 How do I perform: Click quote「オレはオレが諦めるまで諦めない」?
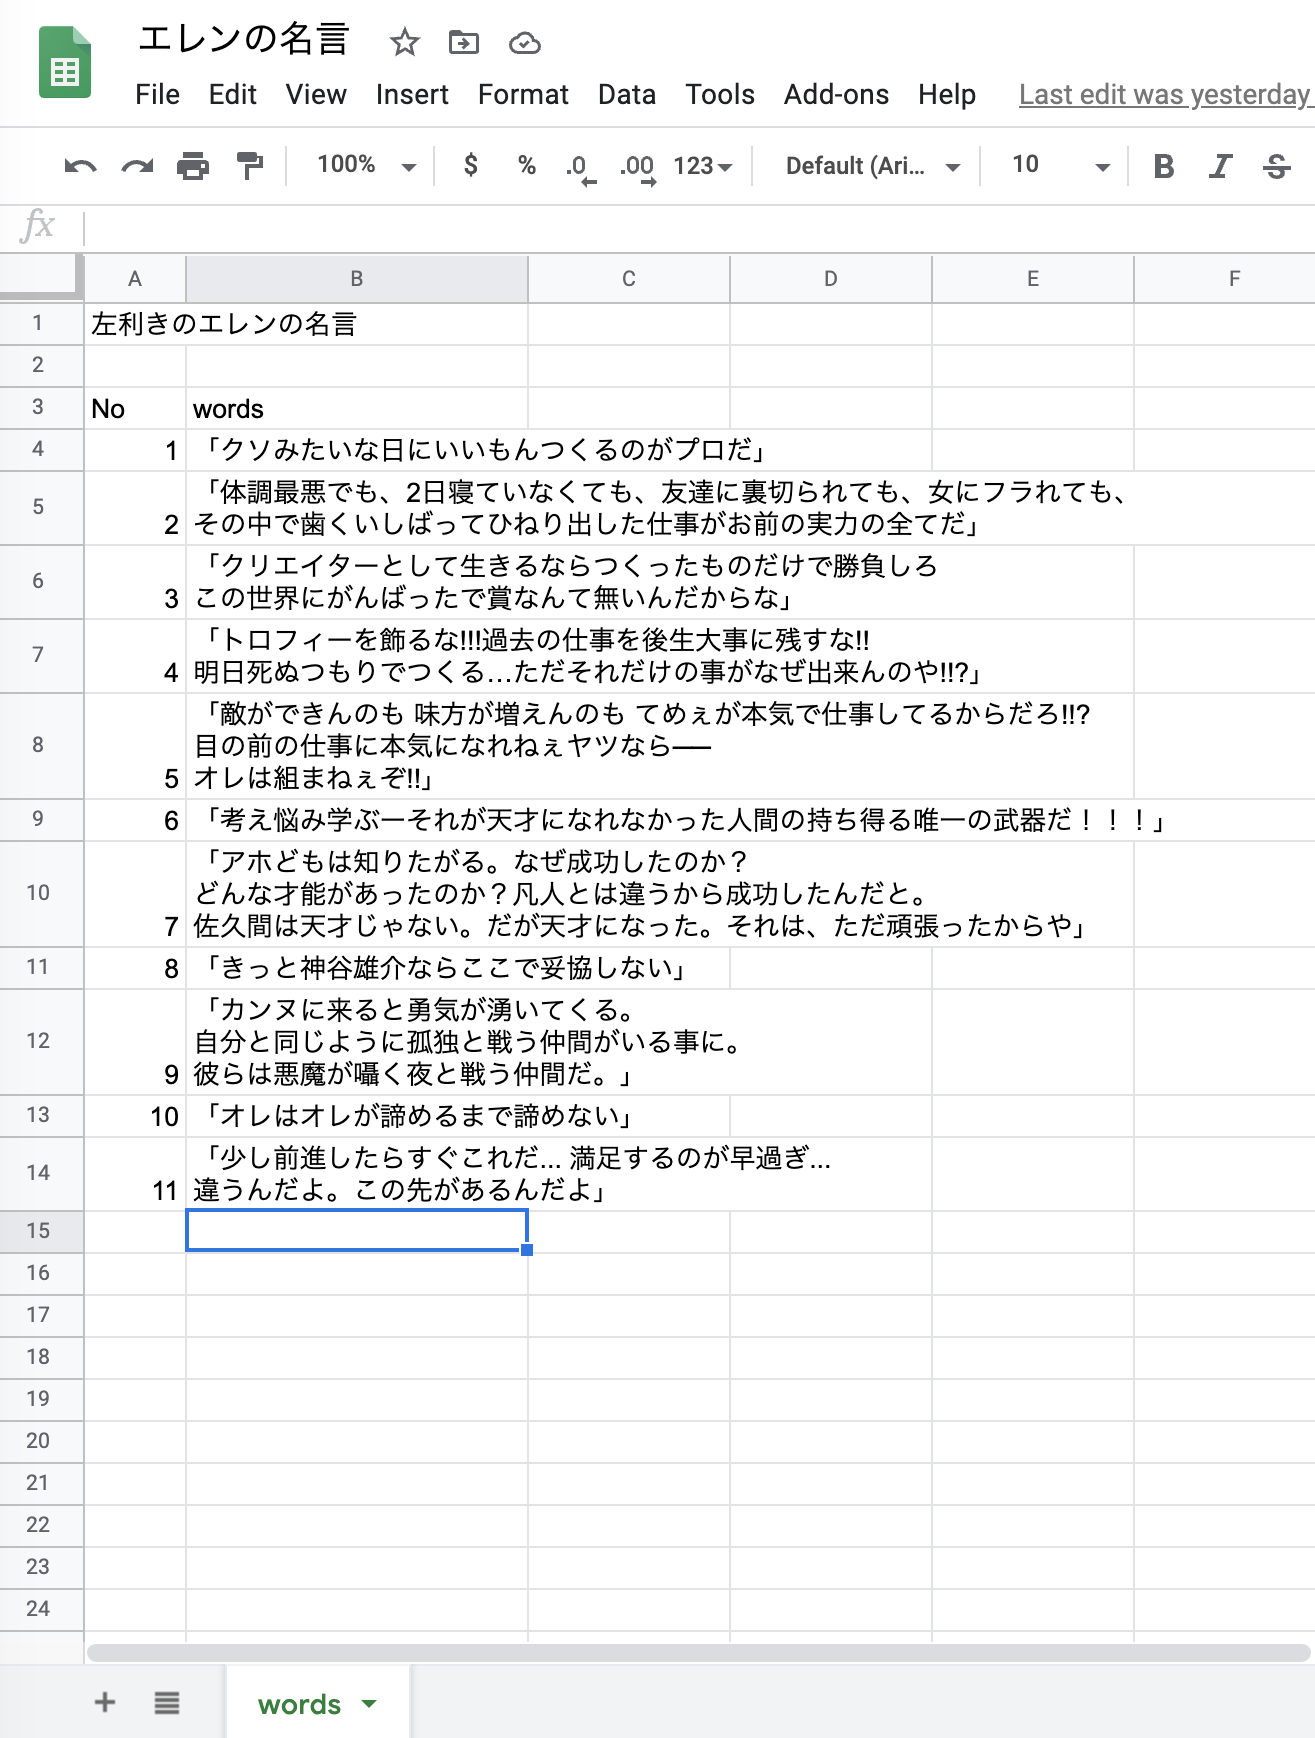tap(414, 1116)
